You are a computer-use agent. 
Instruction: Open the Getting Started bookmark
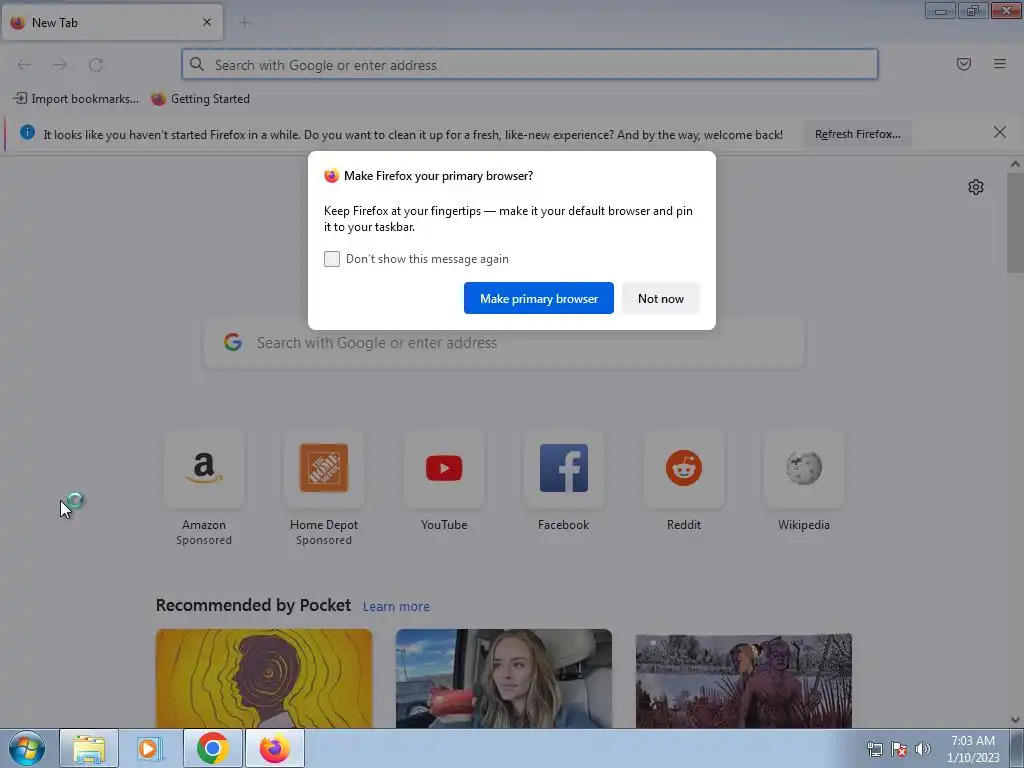pyautogui.click(x=200, y=99)
